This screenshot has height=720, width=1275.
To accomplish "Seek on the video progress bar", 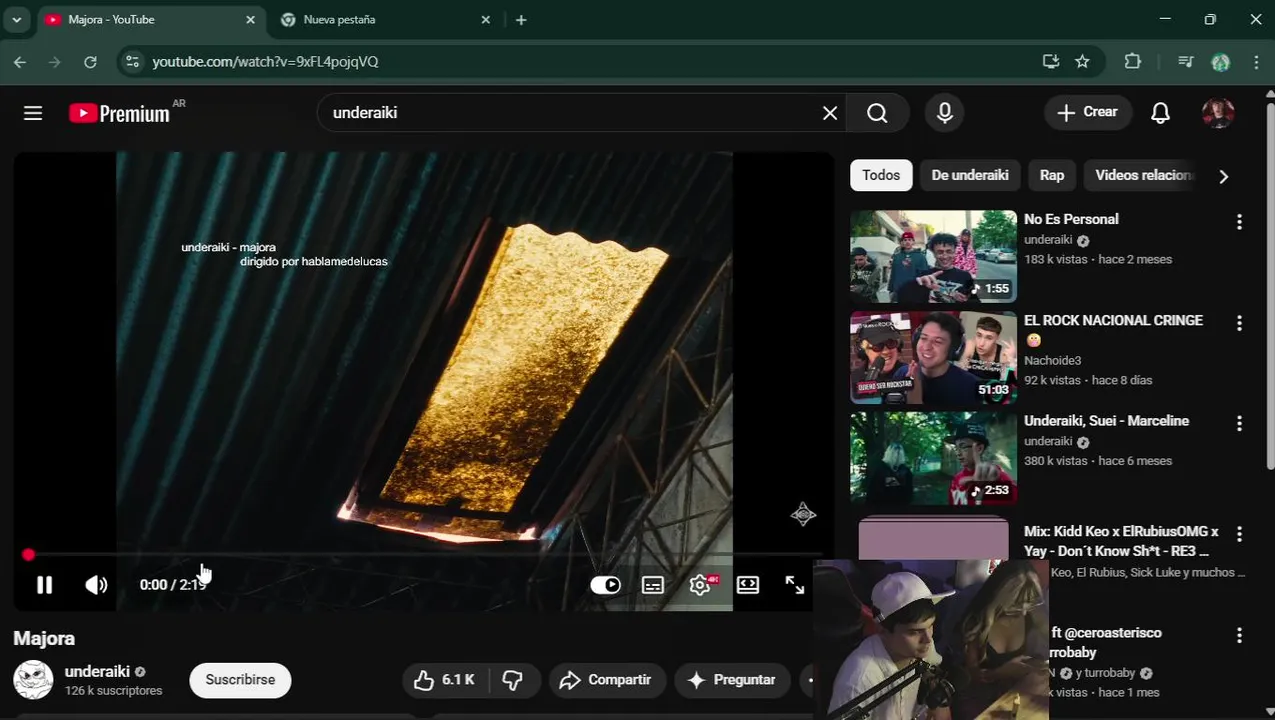I will [x=424, y=554].
